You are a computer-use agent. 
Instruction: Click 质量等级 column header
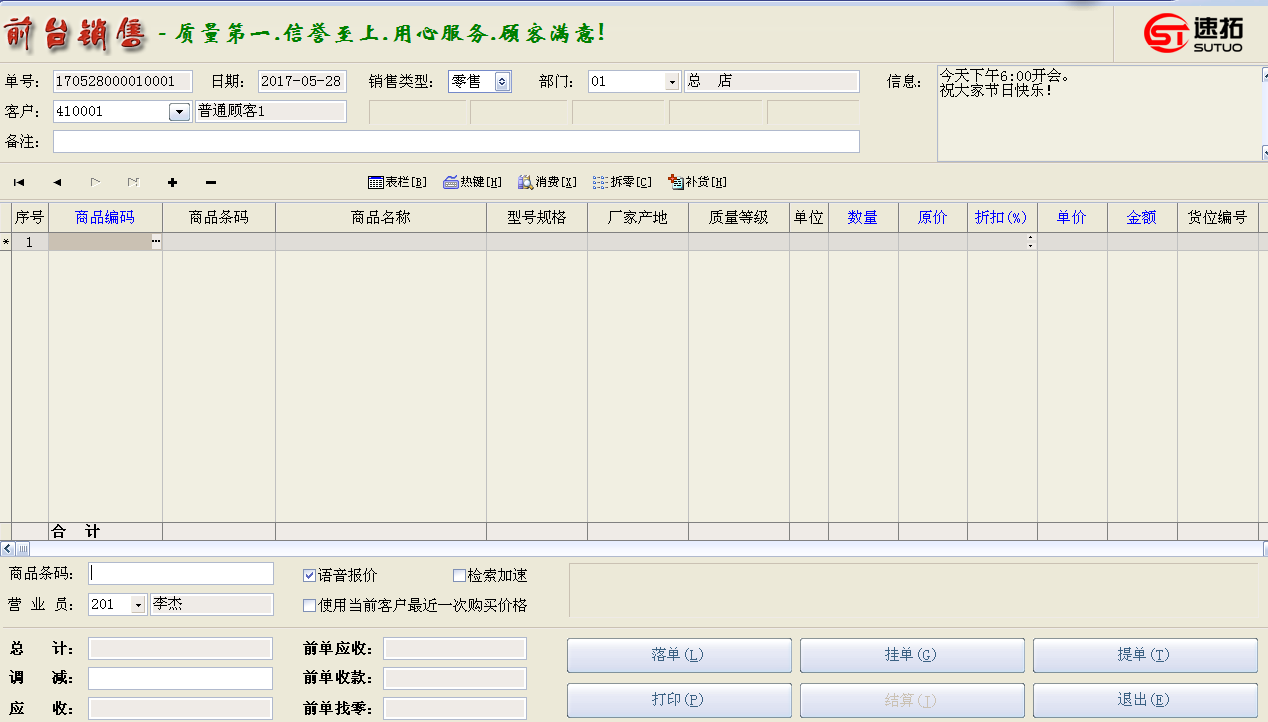pyautogui.click(x=739, y=217)
